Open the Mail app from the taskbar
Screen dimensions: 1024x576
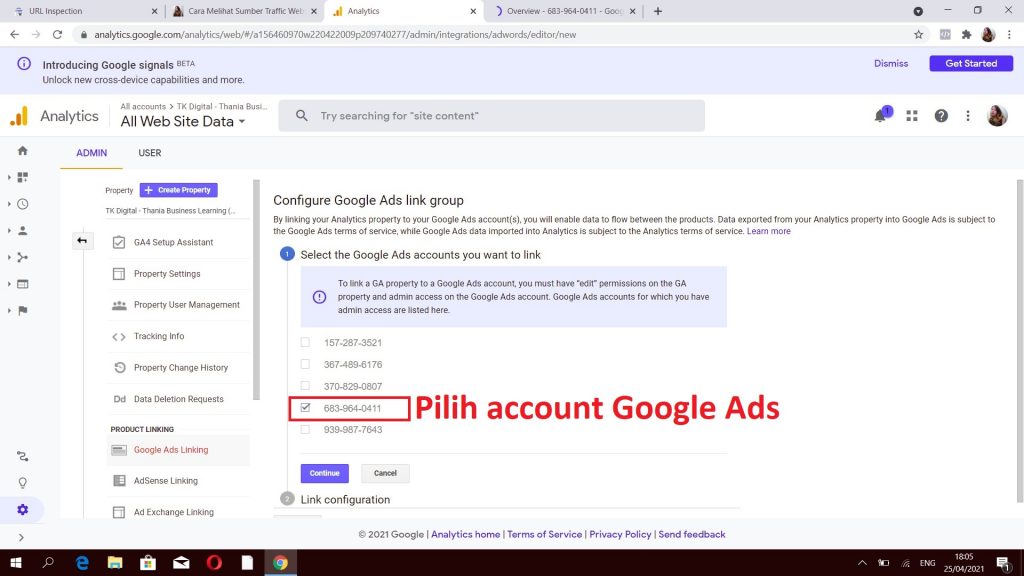click(x=181, y=562)
